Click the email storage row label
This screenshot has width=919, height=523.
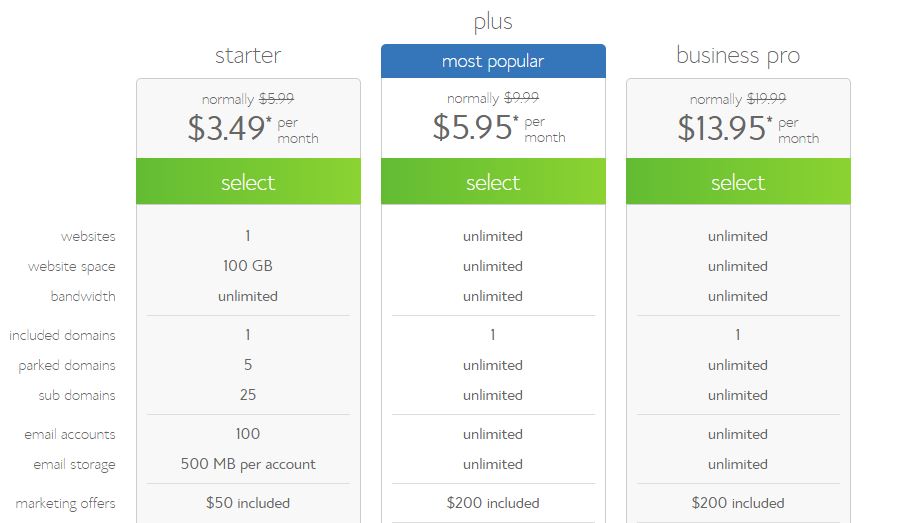tap(74, 465)
